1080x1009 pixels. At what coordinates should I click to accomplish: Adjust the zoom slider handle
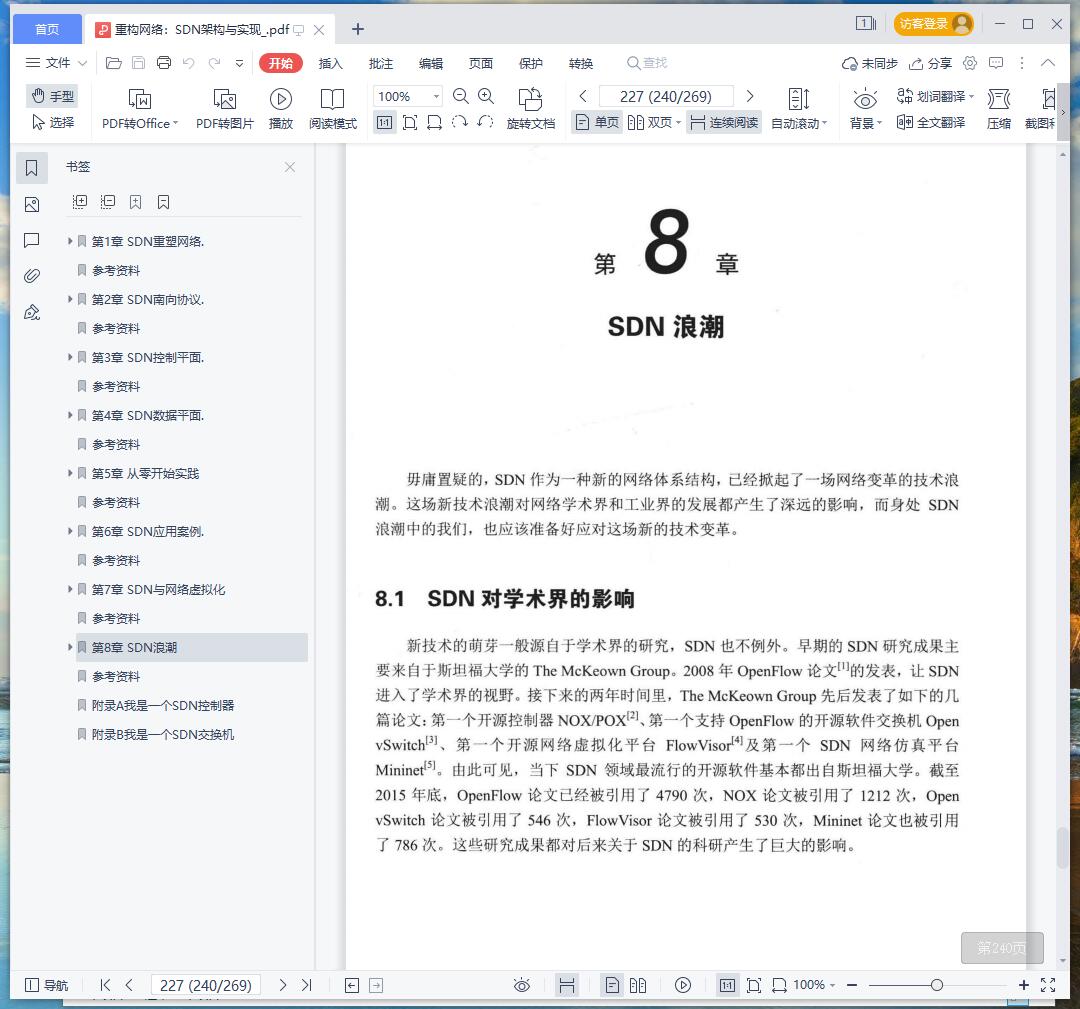point(937,986)
